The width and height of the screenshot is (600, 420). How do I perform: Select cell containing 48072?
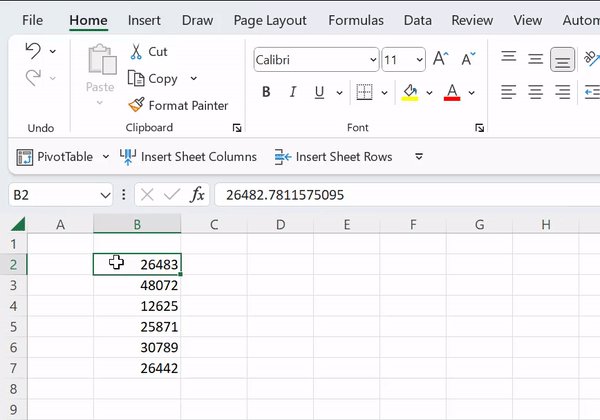[137, 285]
